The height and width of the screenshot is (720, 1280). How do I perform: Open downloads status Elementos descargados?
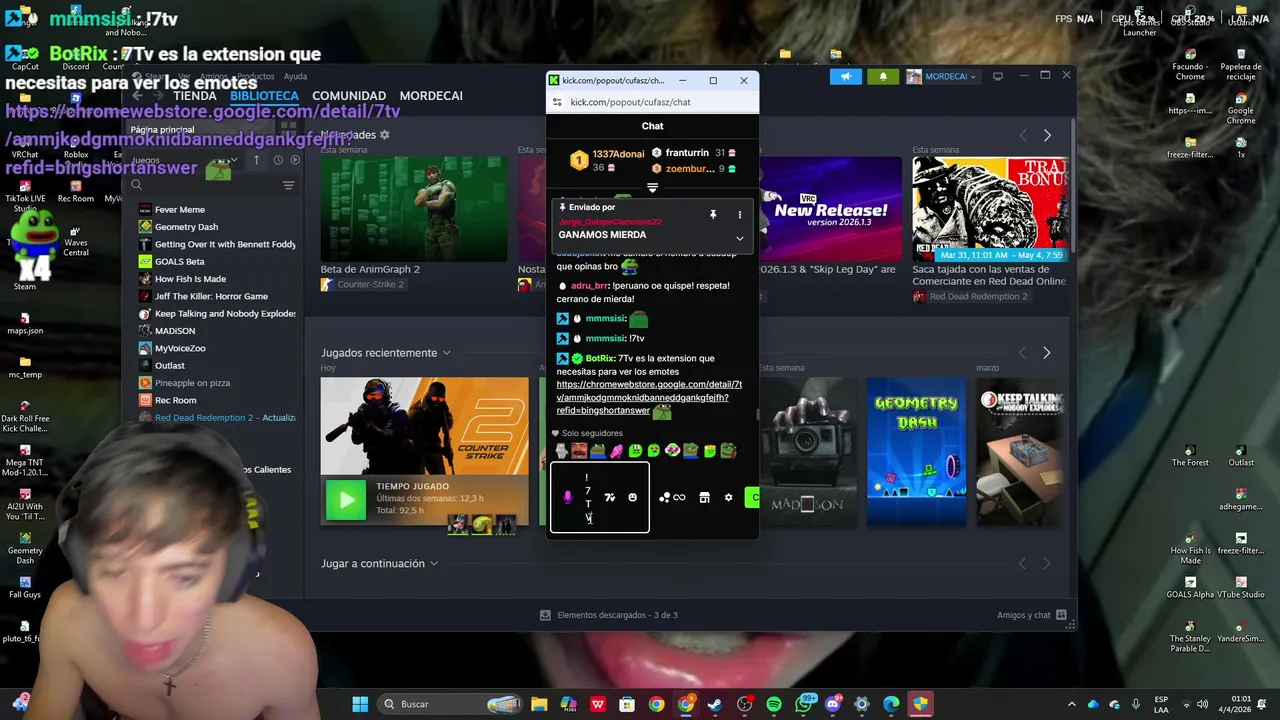608,615
